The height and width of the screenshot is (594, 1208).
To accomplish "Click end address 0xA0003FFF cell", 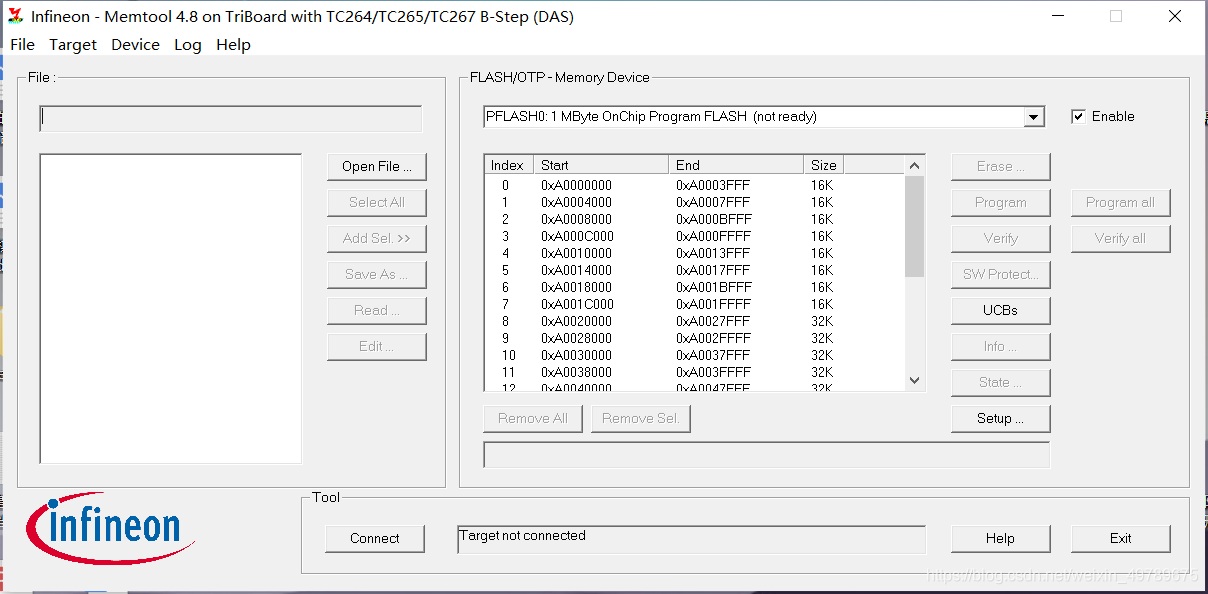I will pyautogui.click(x=713, y=186).
